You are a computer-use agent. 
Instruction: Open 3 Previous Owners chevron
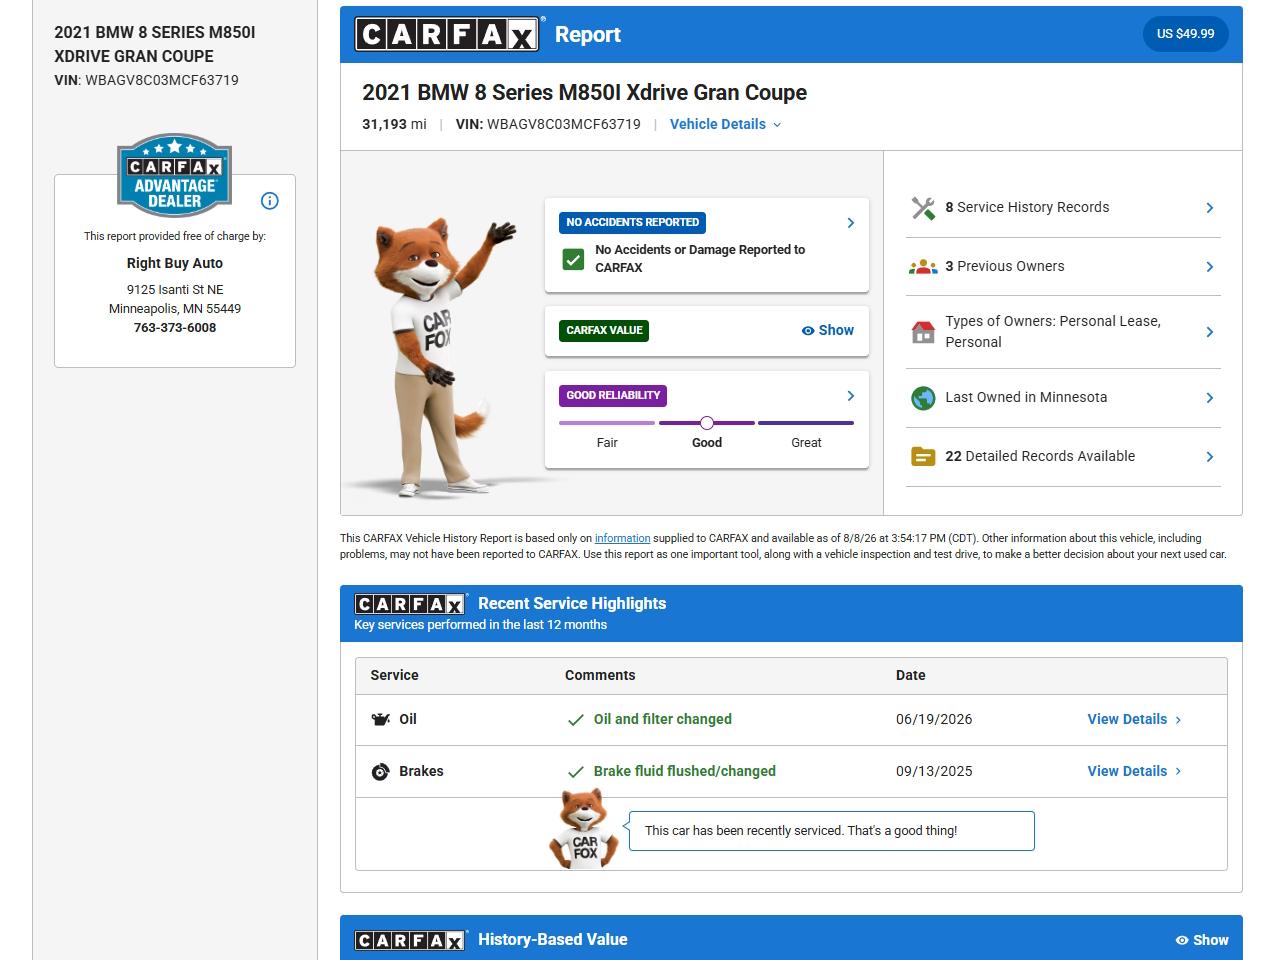(x=1210, y=267)
